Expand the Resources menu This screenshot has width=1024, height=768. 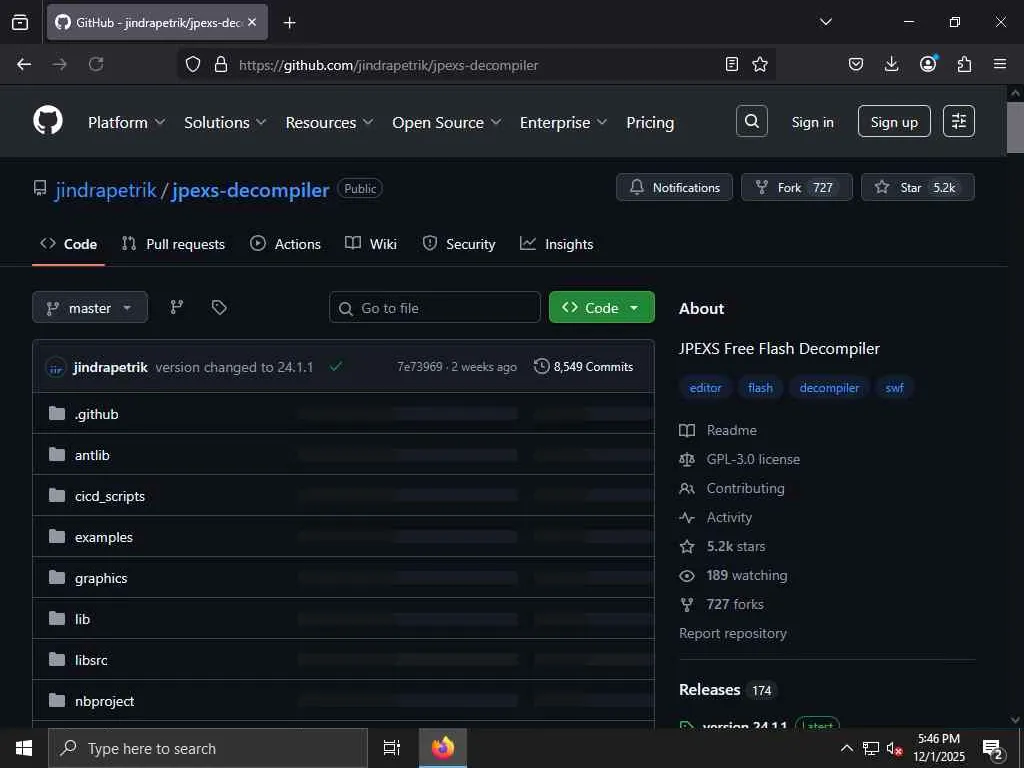click(329, 122)
